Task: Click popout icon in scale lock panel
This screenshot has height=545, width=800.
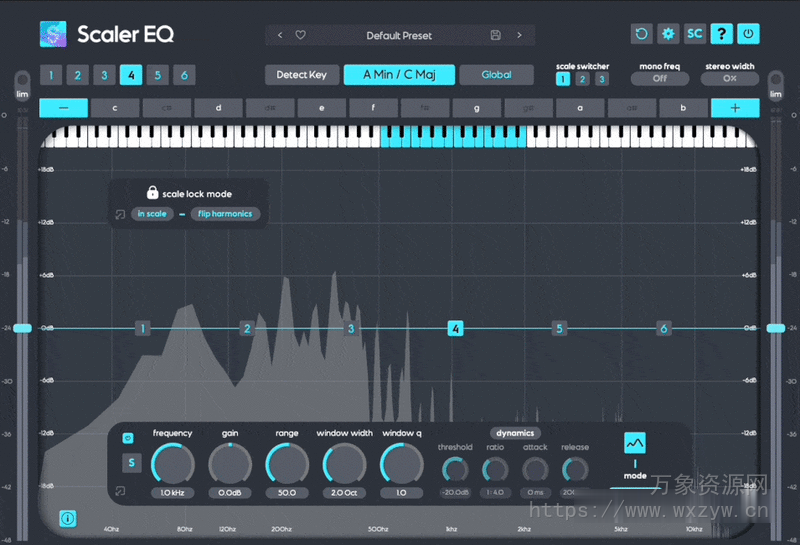Action: tap(120, 214)
